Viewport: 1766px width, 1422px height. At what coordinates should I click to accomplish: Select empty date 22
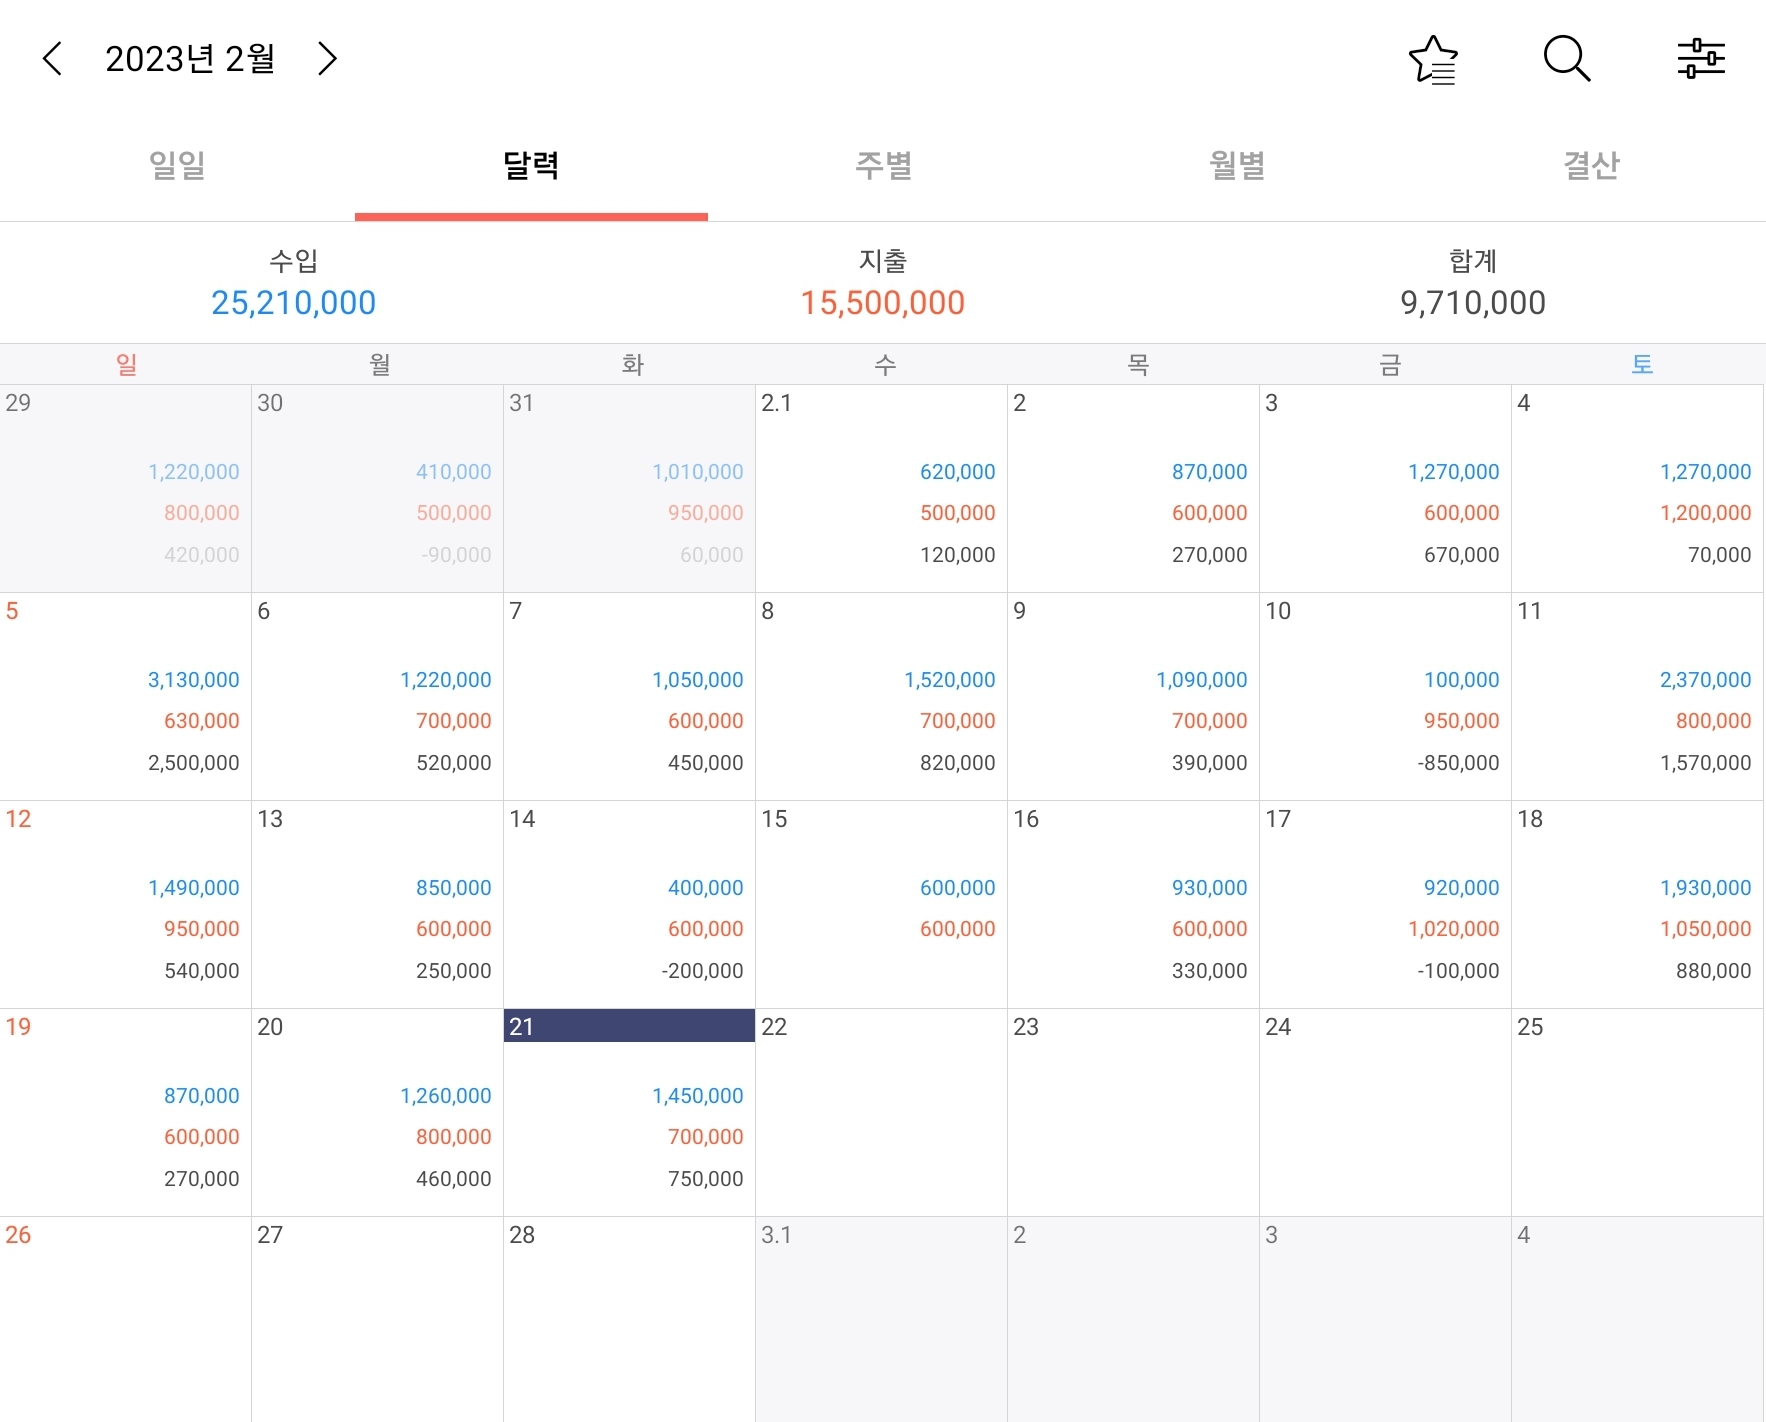tap(881, 1113)
